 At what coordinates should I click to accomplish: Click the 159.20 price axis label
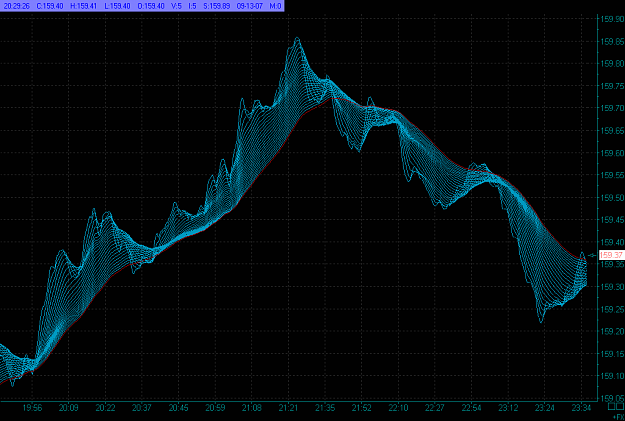coord(612,332)
